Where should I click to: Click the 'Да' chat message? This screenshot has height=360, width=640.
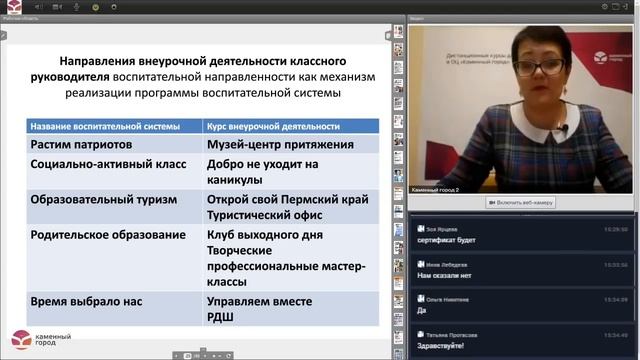click(x=422, y=310)
